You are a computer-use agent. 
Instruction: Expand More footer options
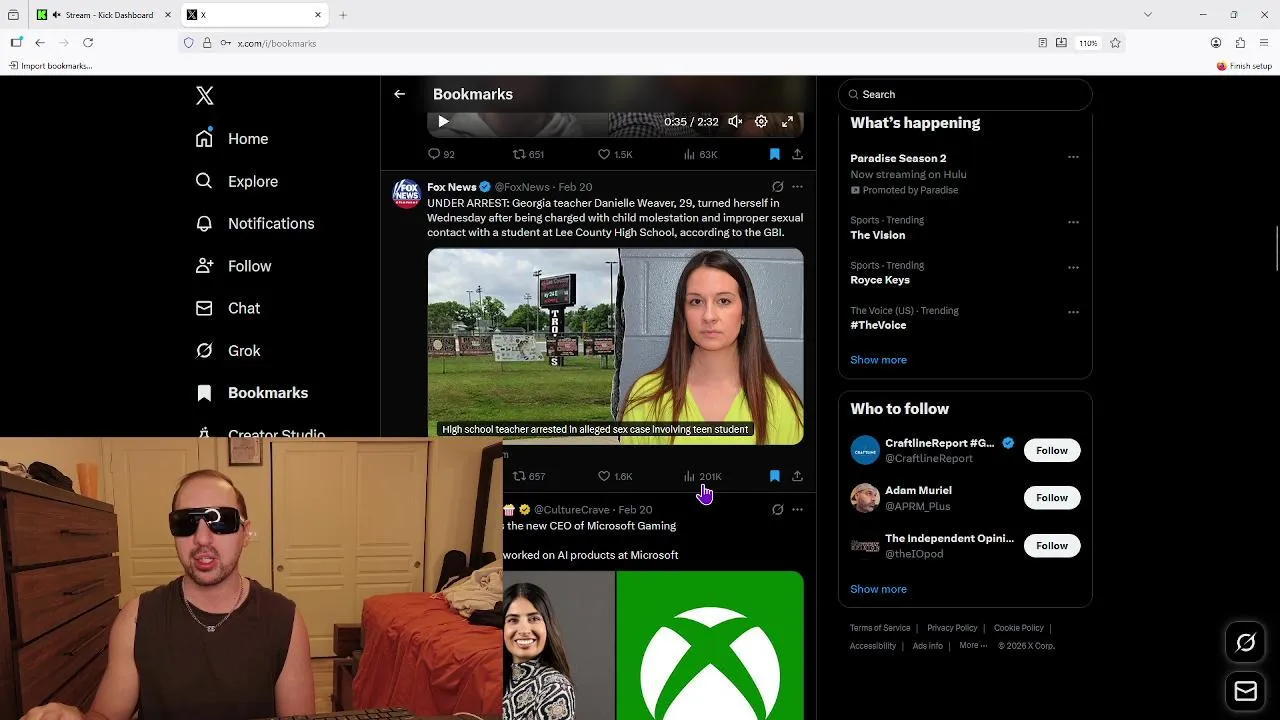(972, 646)
